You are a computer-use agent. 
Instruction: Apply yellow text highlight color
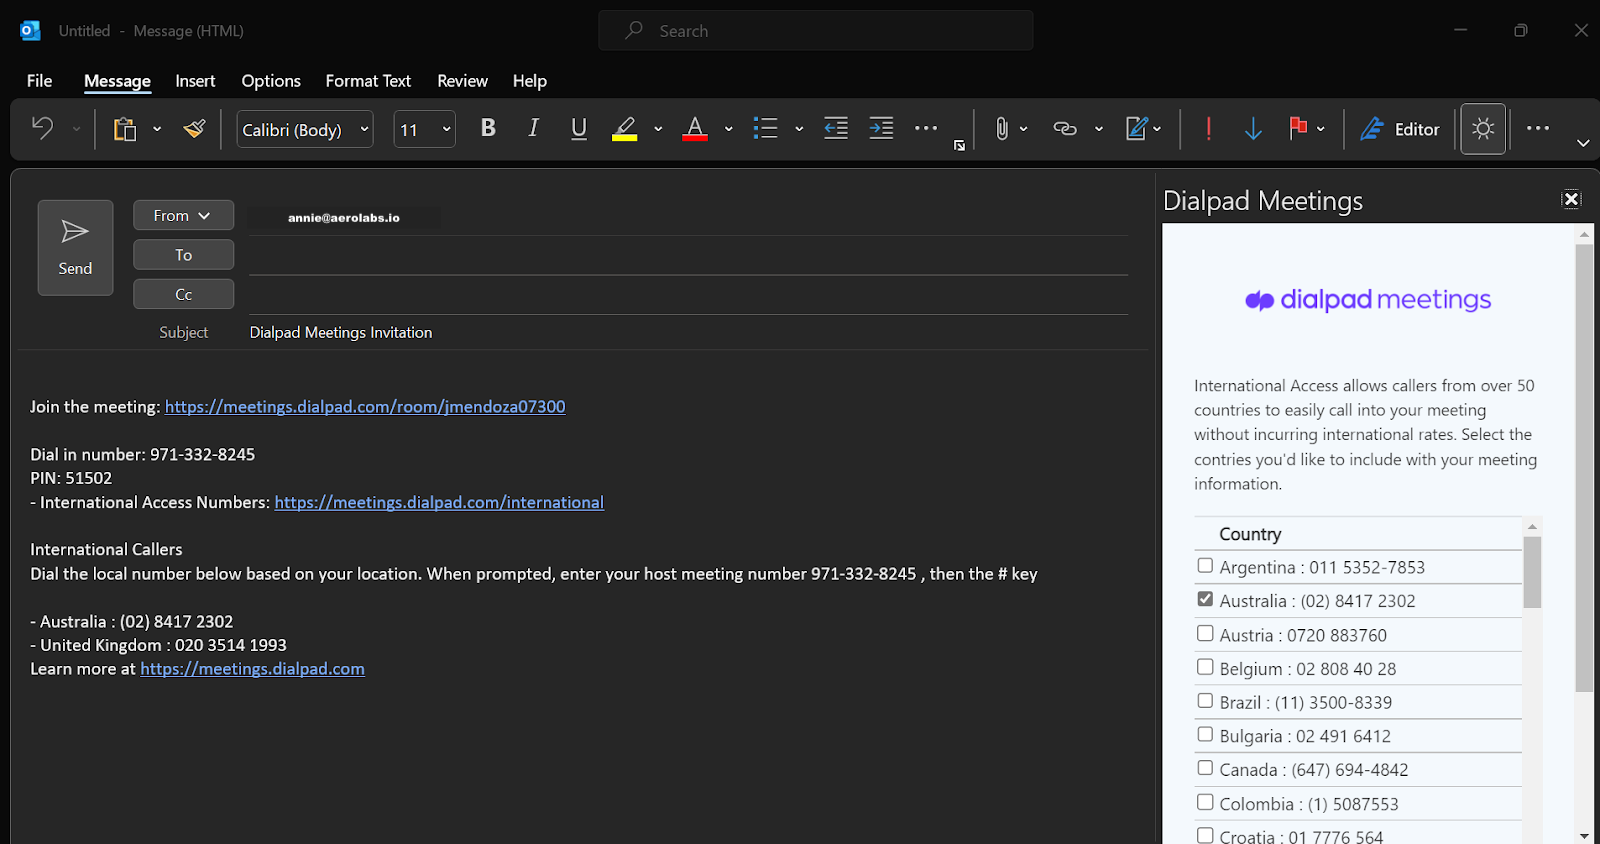click(625, 129)
